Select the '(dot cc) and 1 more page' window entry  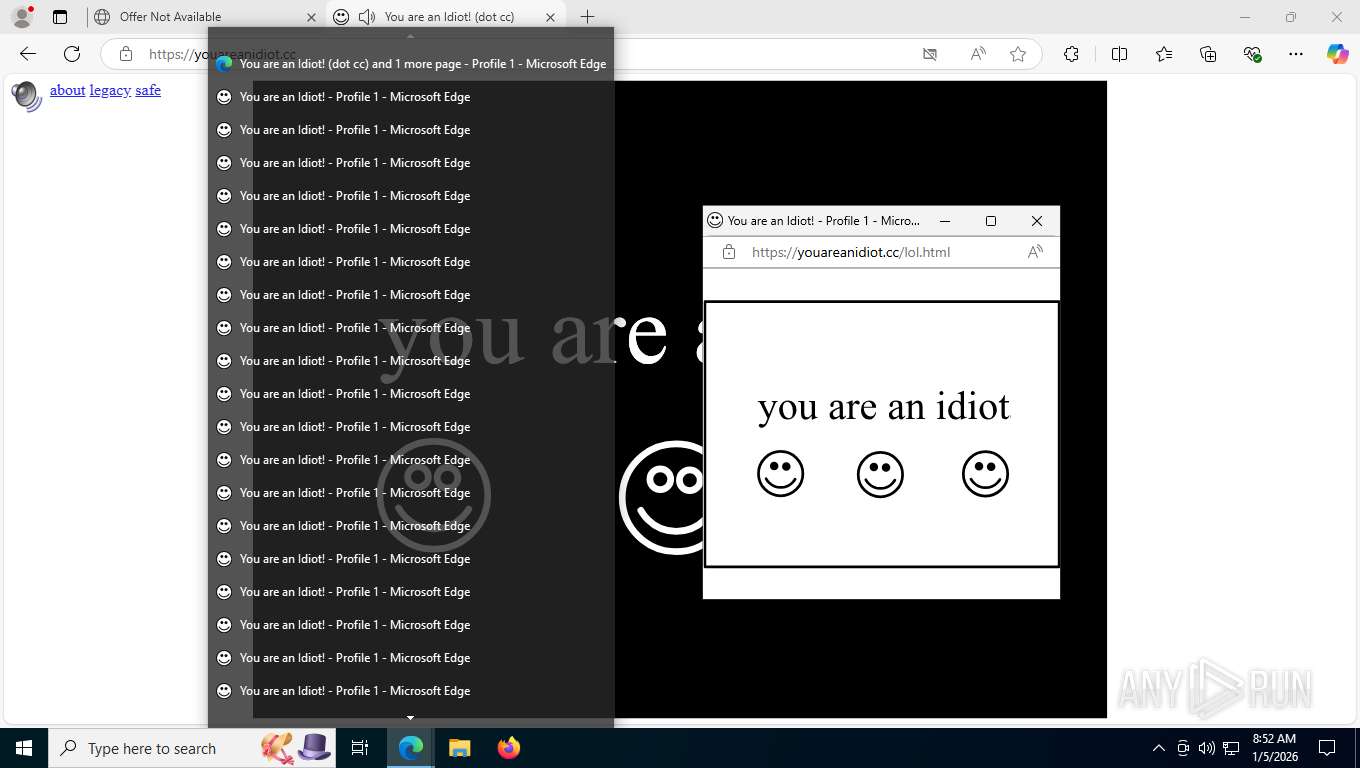point(411,63)
